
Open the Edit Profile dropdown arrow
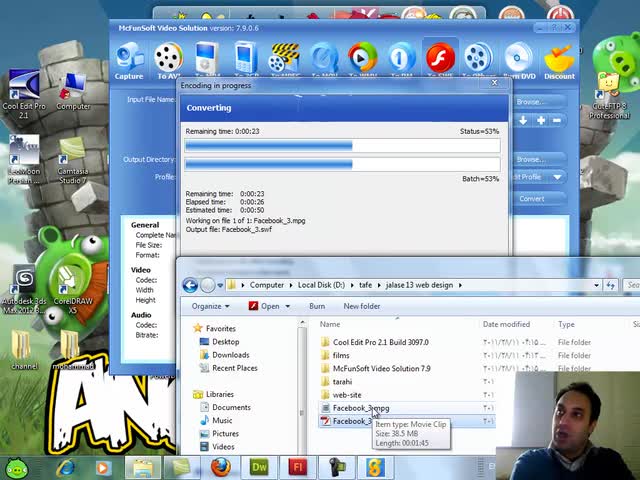coord(558,177)
